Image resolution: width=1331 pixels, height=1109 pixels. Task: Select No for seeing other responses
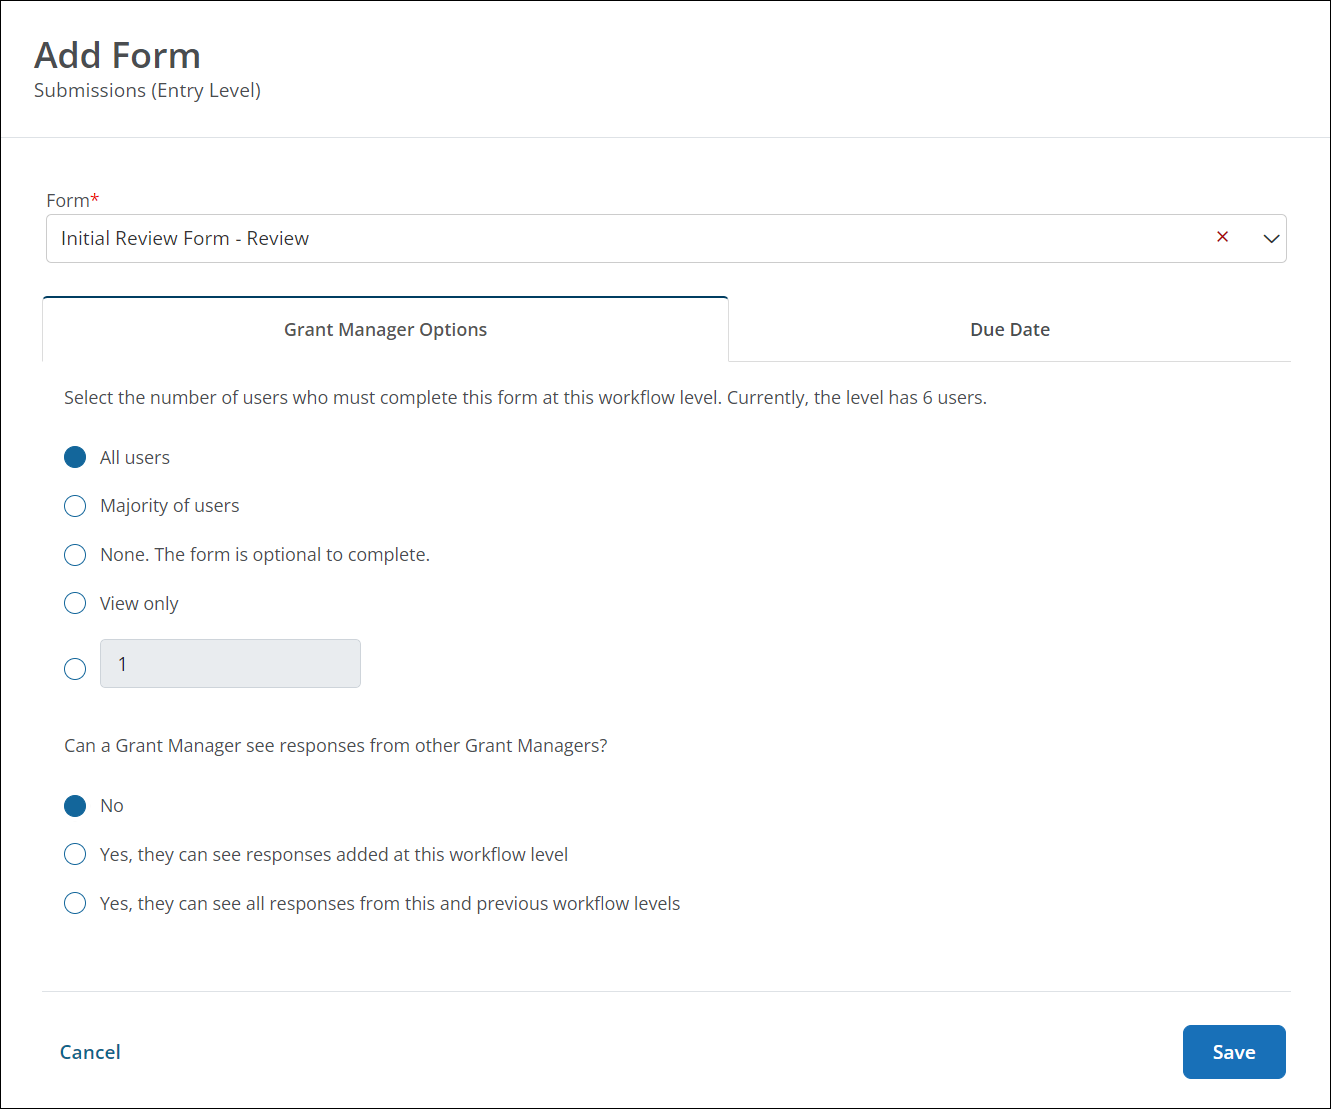point(75,806)
